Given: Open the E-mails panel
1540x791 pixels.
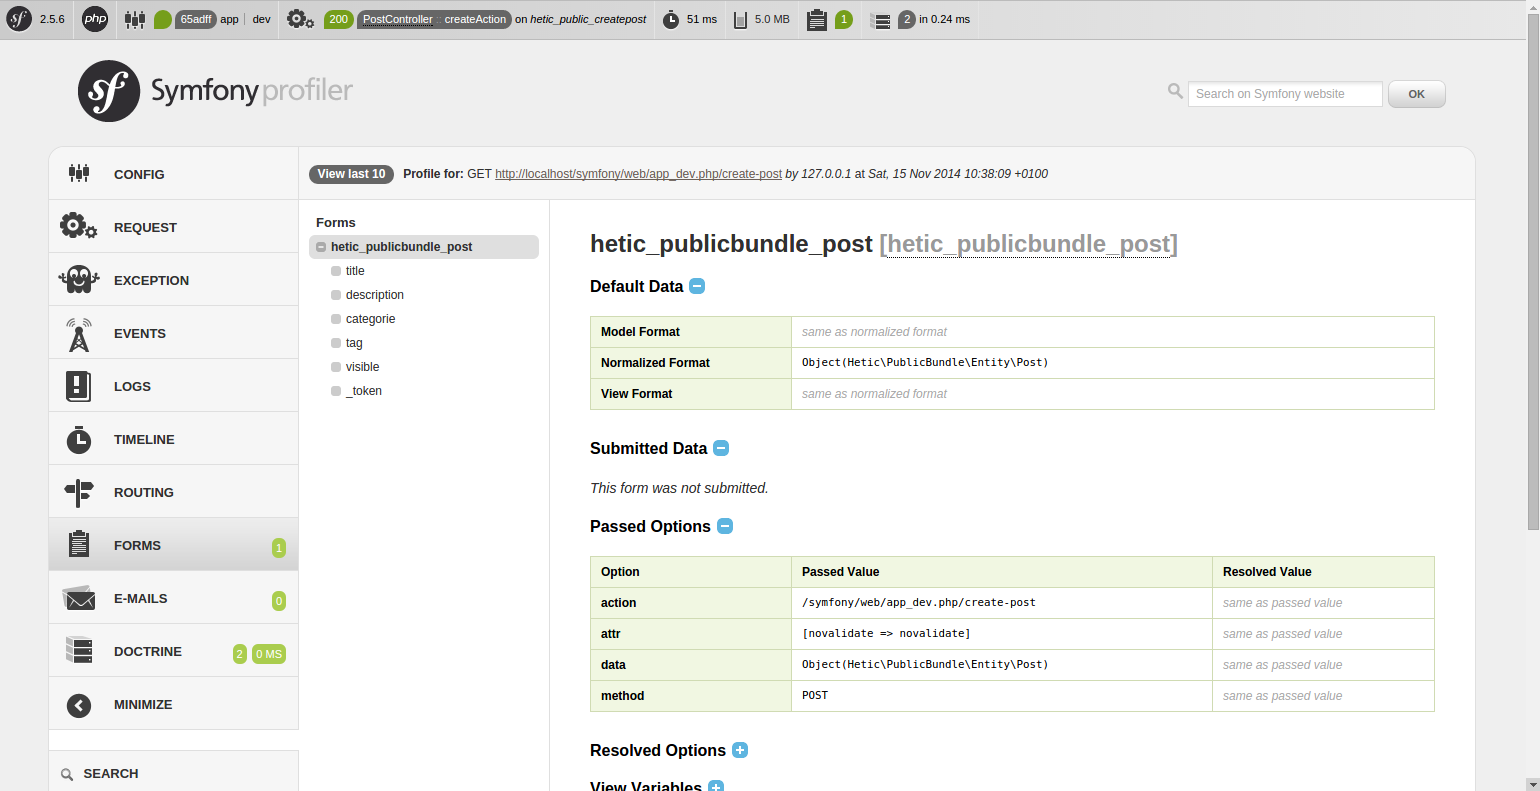Looking at the screenshot, I should pos(173,597).
